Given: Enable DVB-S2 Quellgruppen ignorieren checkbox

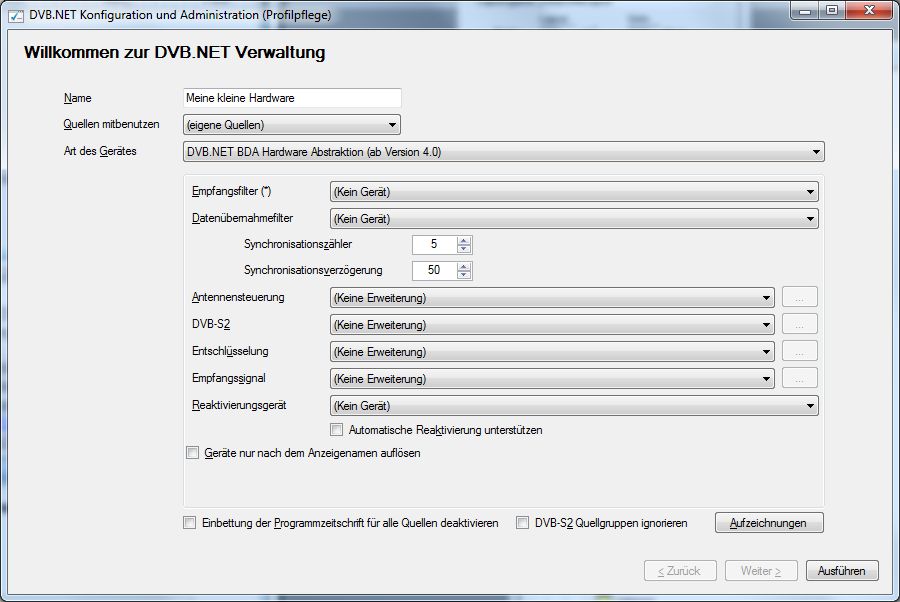Looking at the screenshot, I should 523,523.
